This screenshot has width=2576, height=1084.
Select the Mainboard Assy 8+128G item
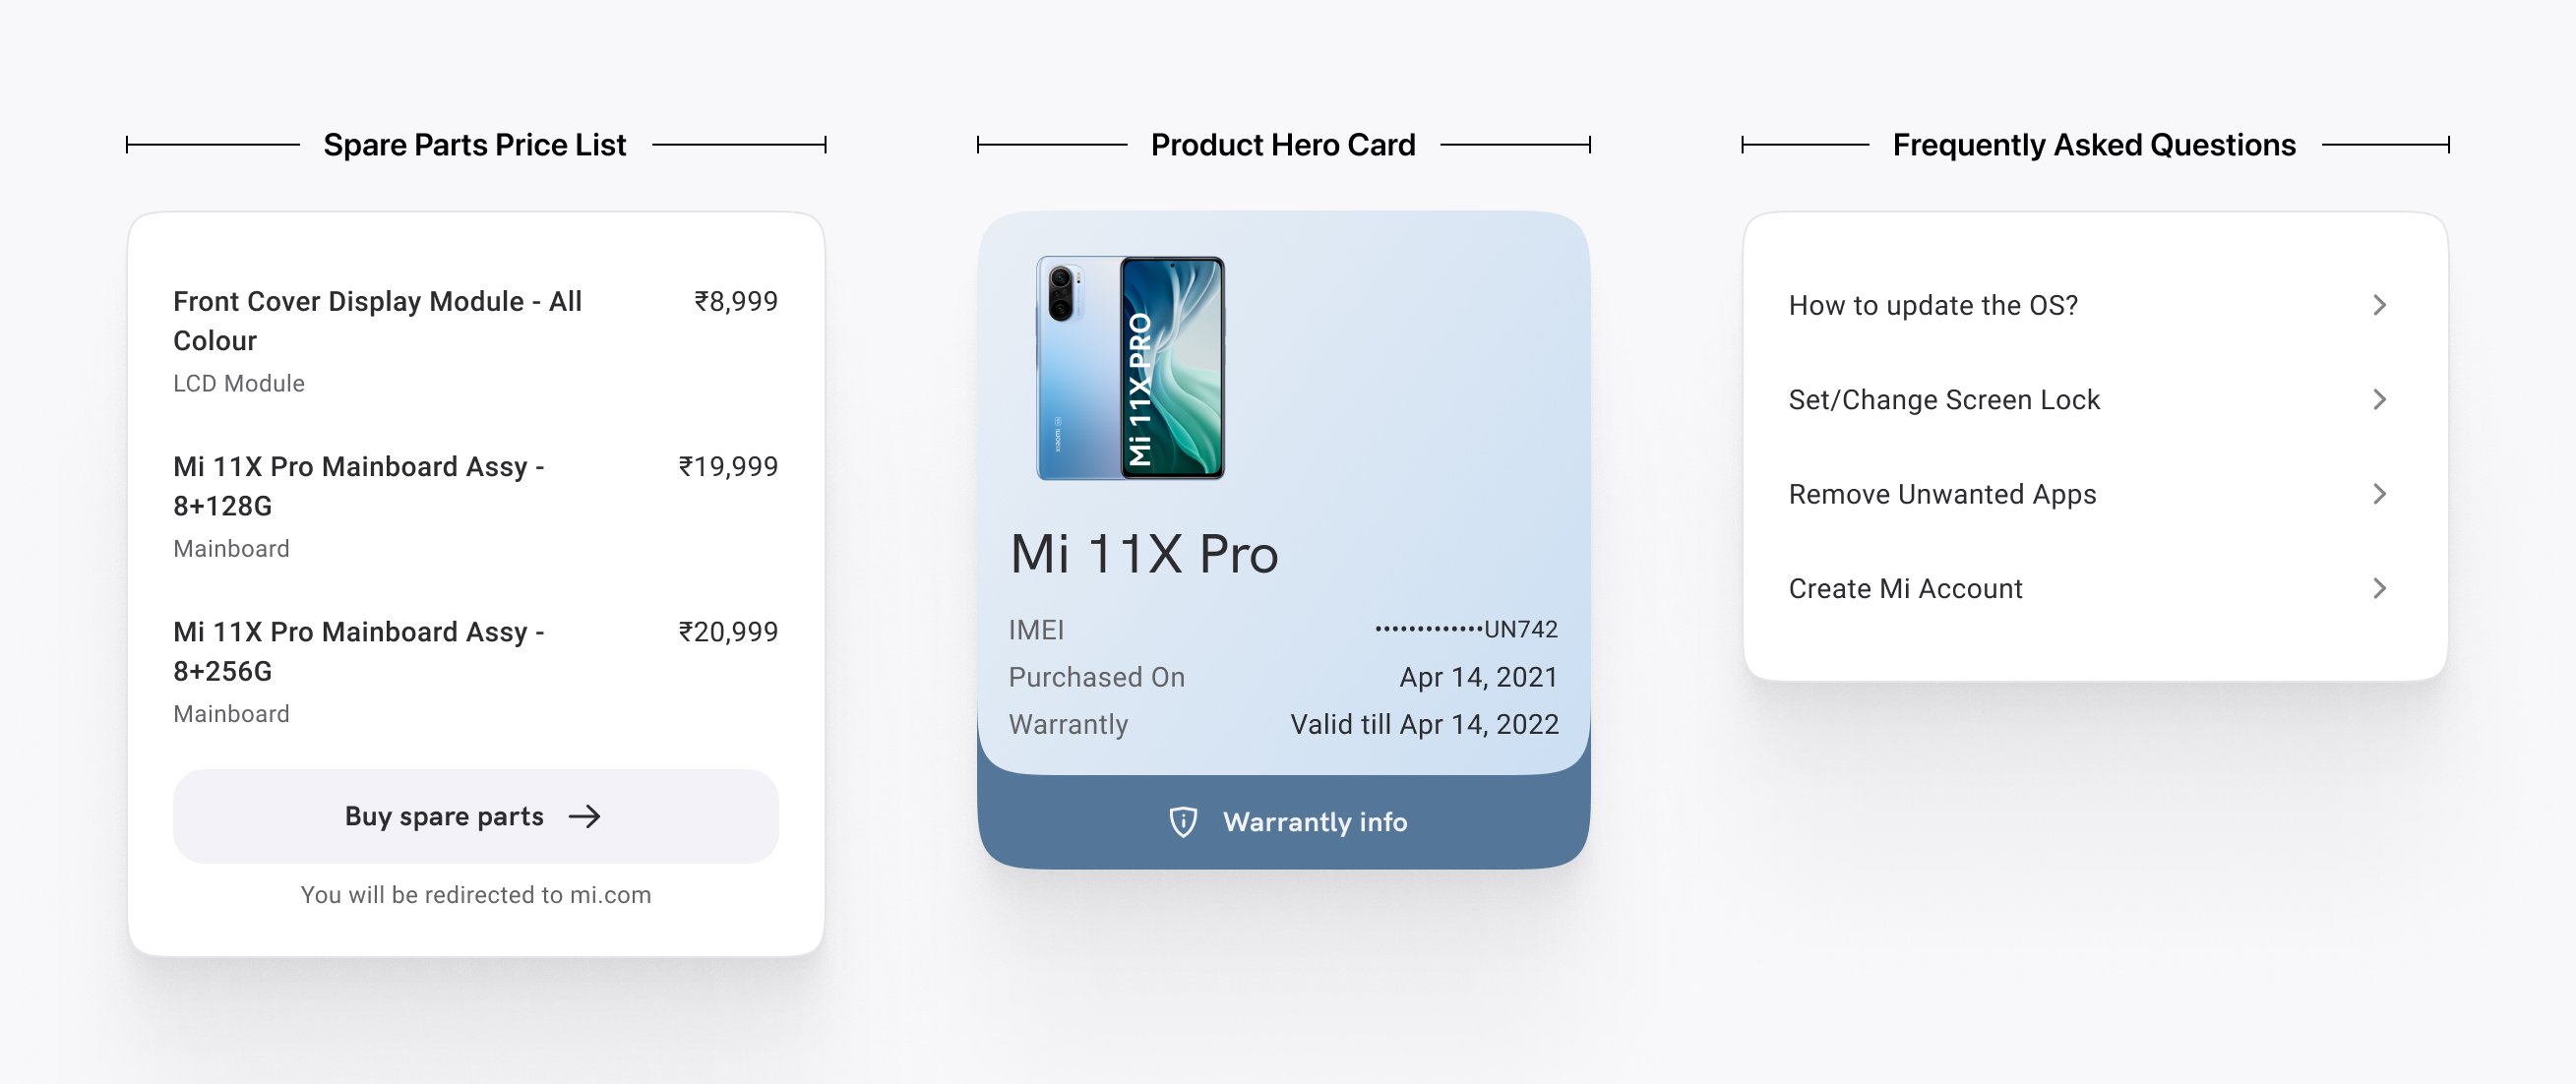358,486
